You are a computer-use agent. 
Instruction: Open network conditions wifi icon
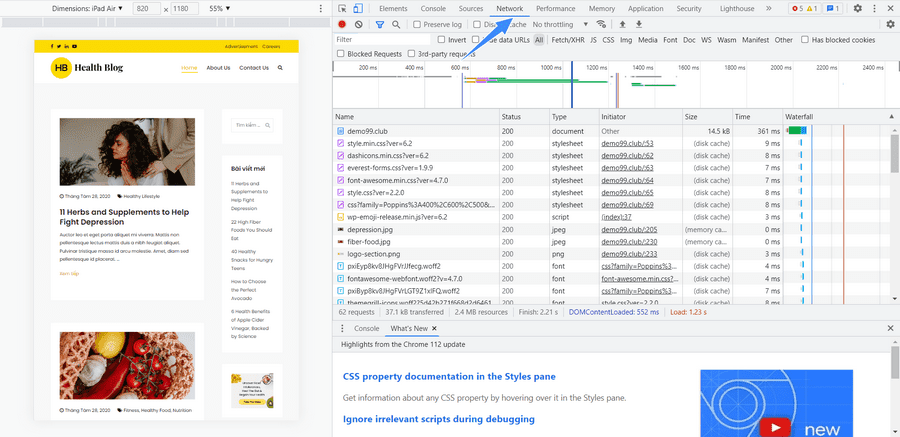click(602, 24)
